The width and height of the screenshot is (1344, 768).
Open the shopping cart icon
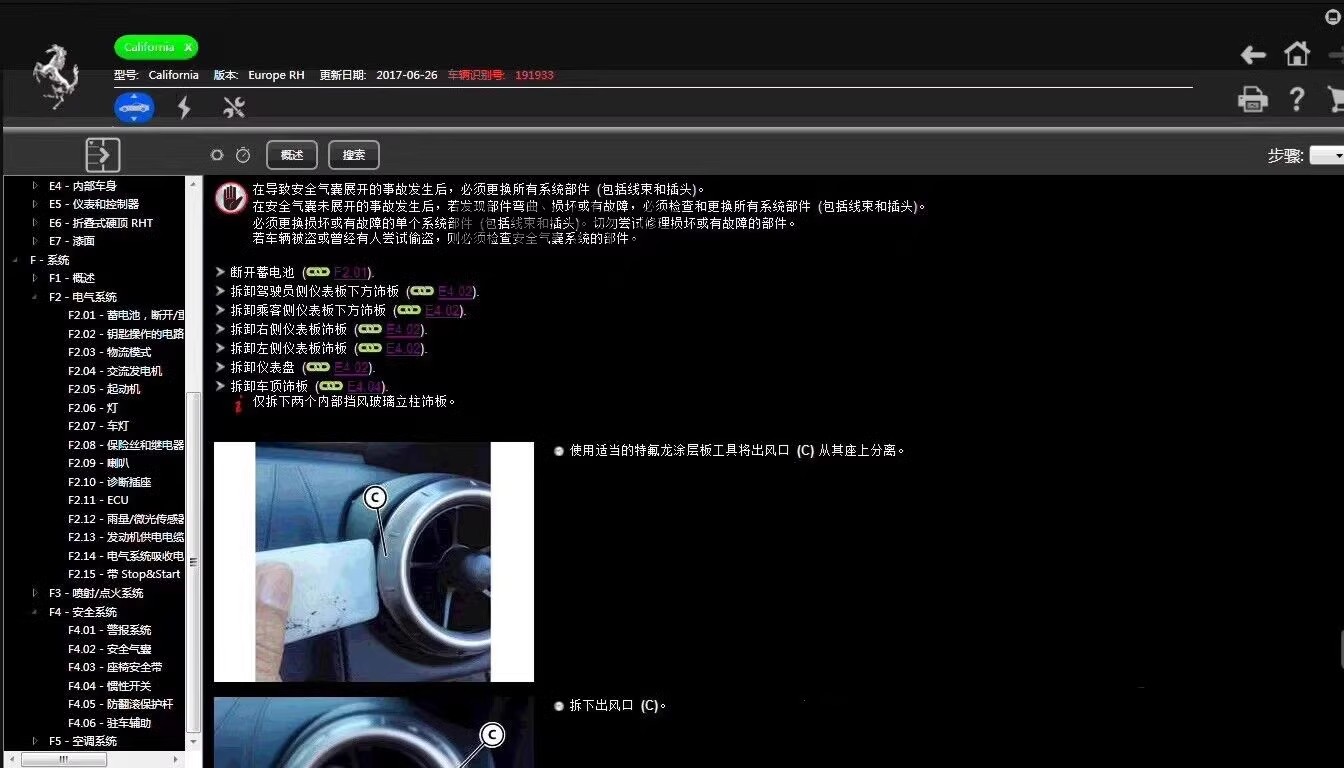(1336, 99)
